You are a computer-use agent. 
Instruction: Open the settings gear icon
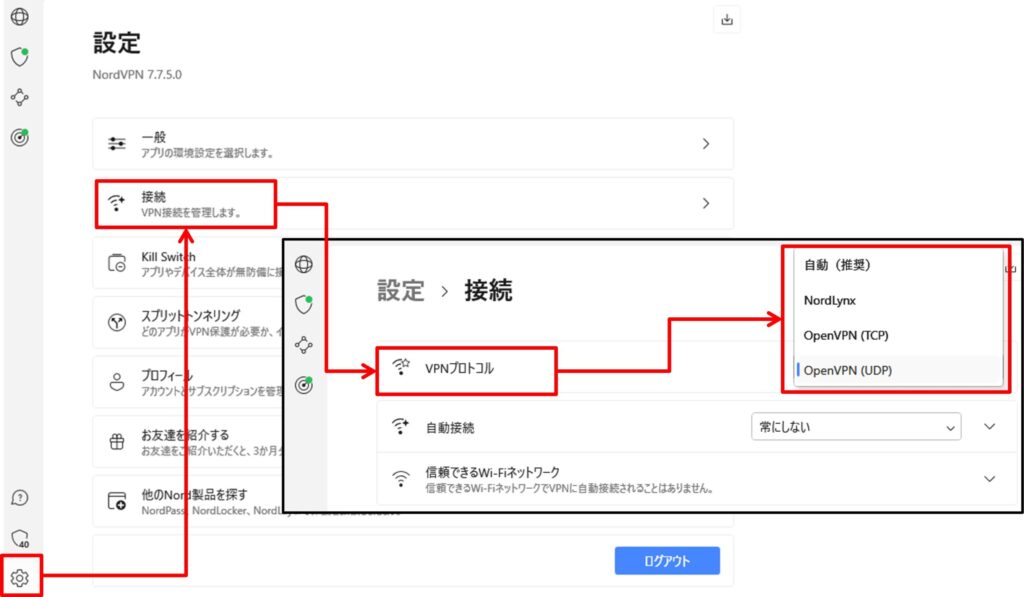tap(22, 577)
